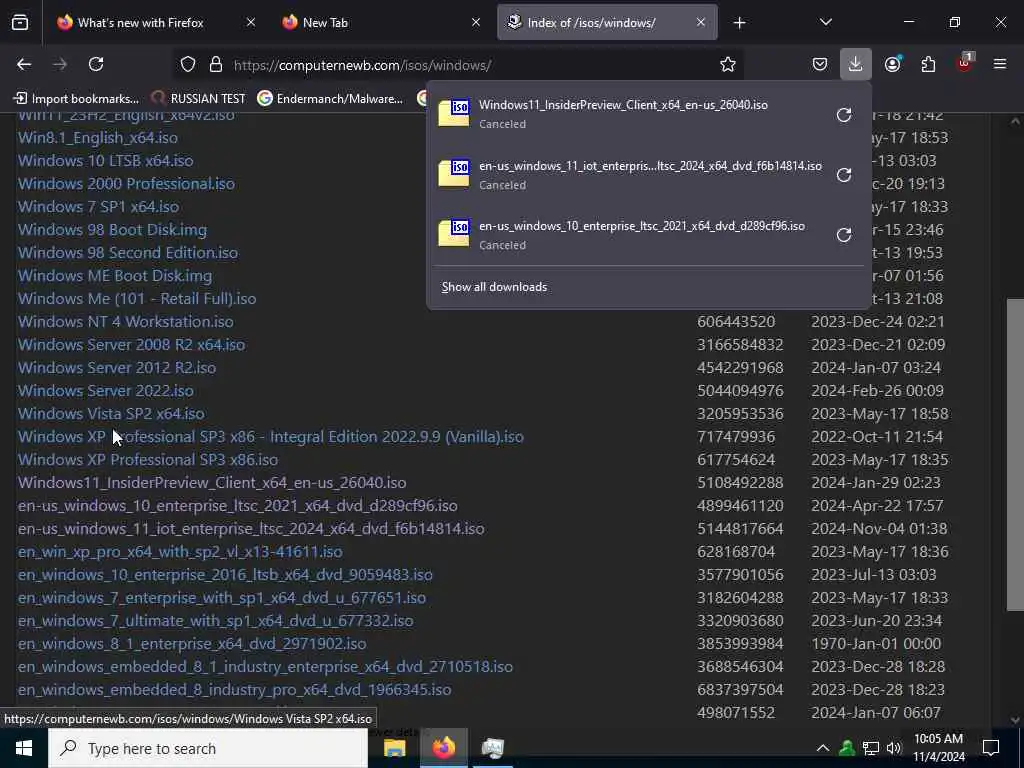Open the Windows Start menu
1024x768 pixels.
24,748
